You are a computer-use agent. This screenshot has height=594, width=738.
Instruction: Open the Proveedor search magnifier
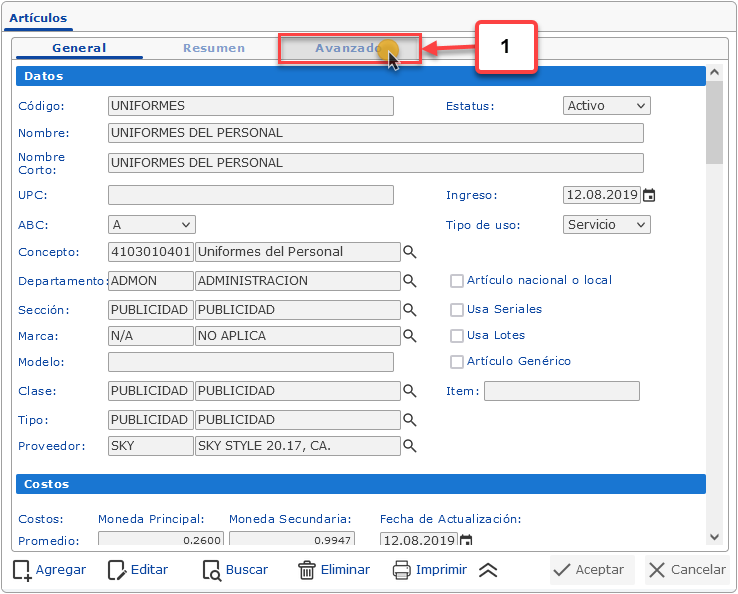click(x=409, y=446)
